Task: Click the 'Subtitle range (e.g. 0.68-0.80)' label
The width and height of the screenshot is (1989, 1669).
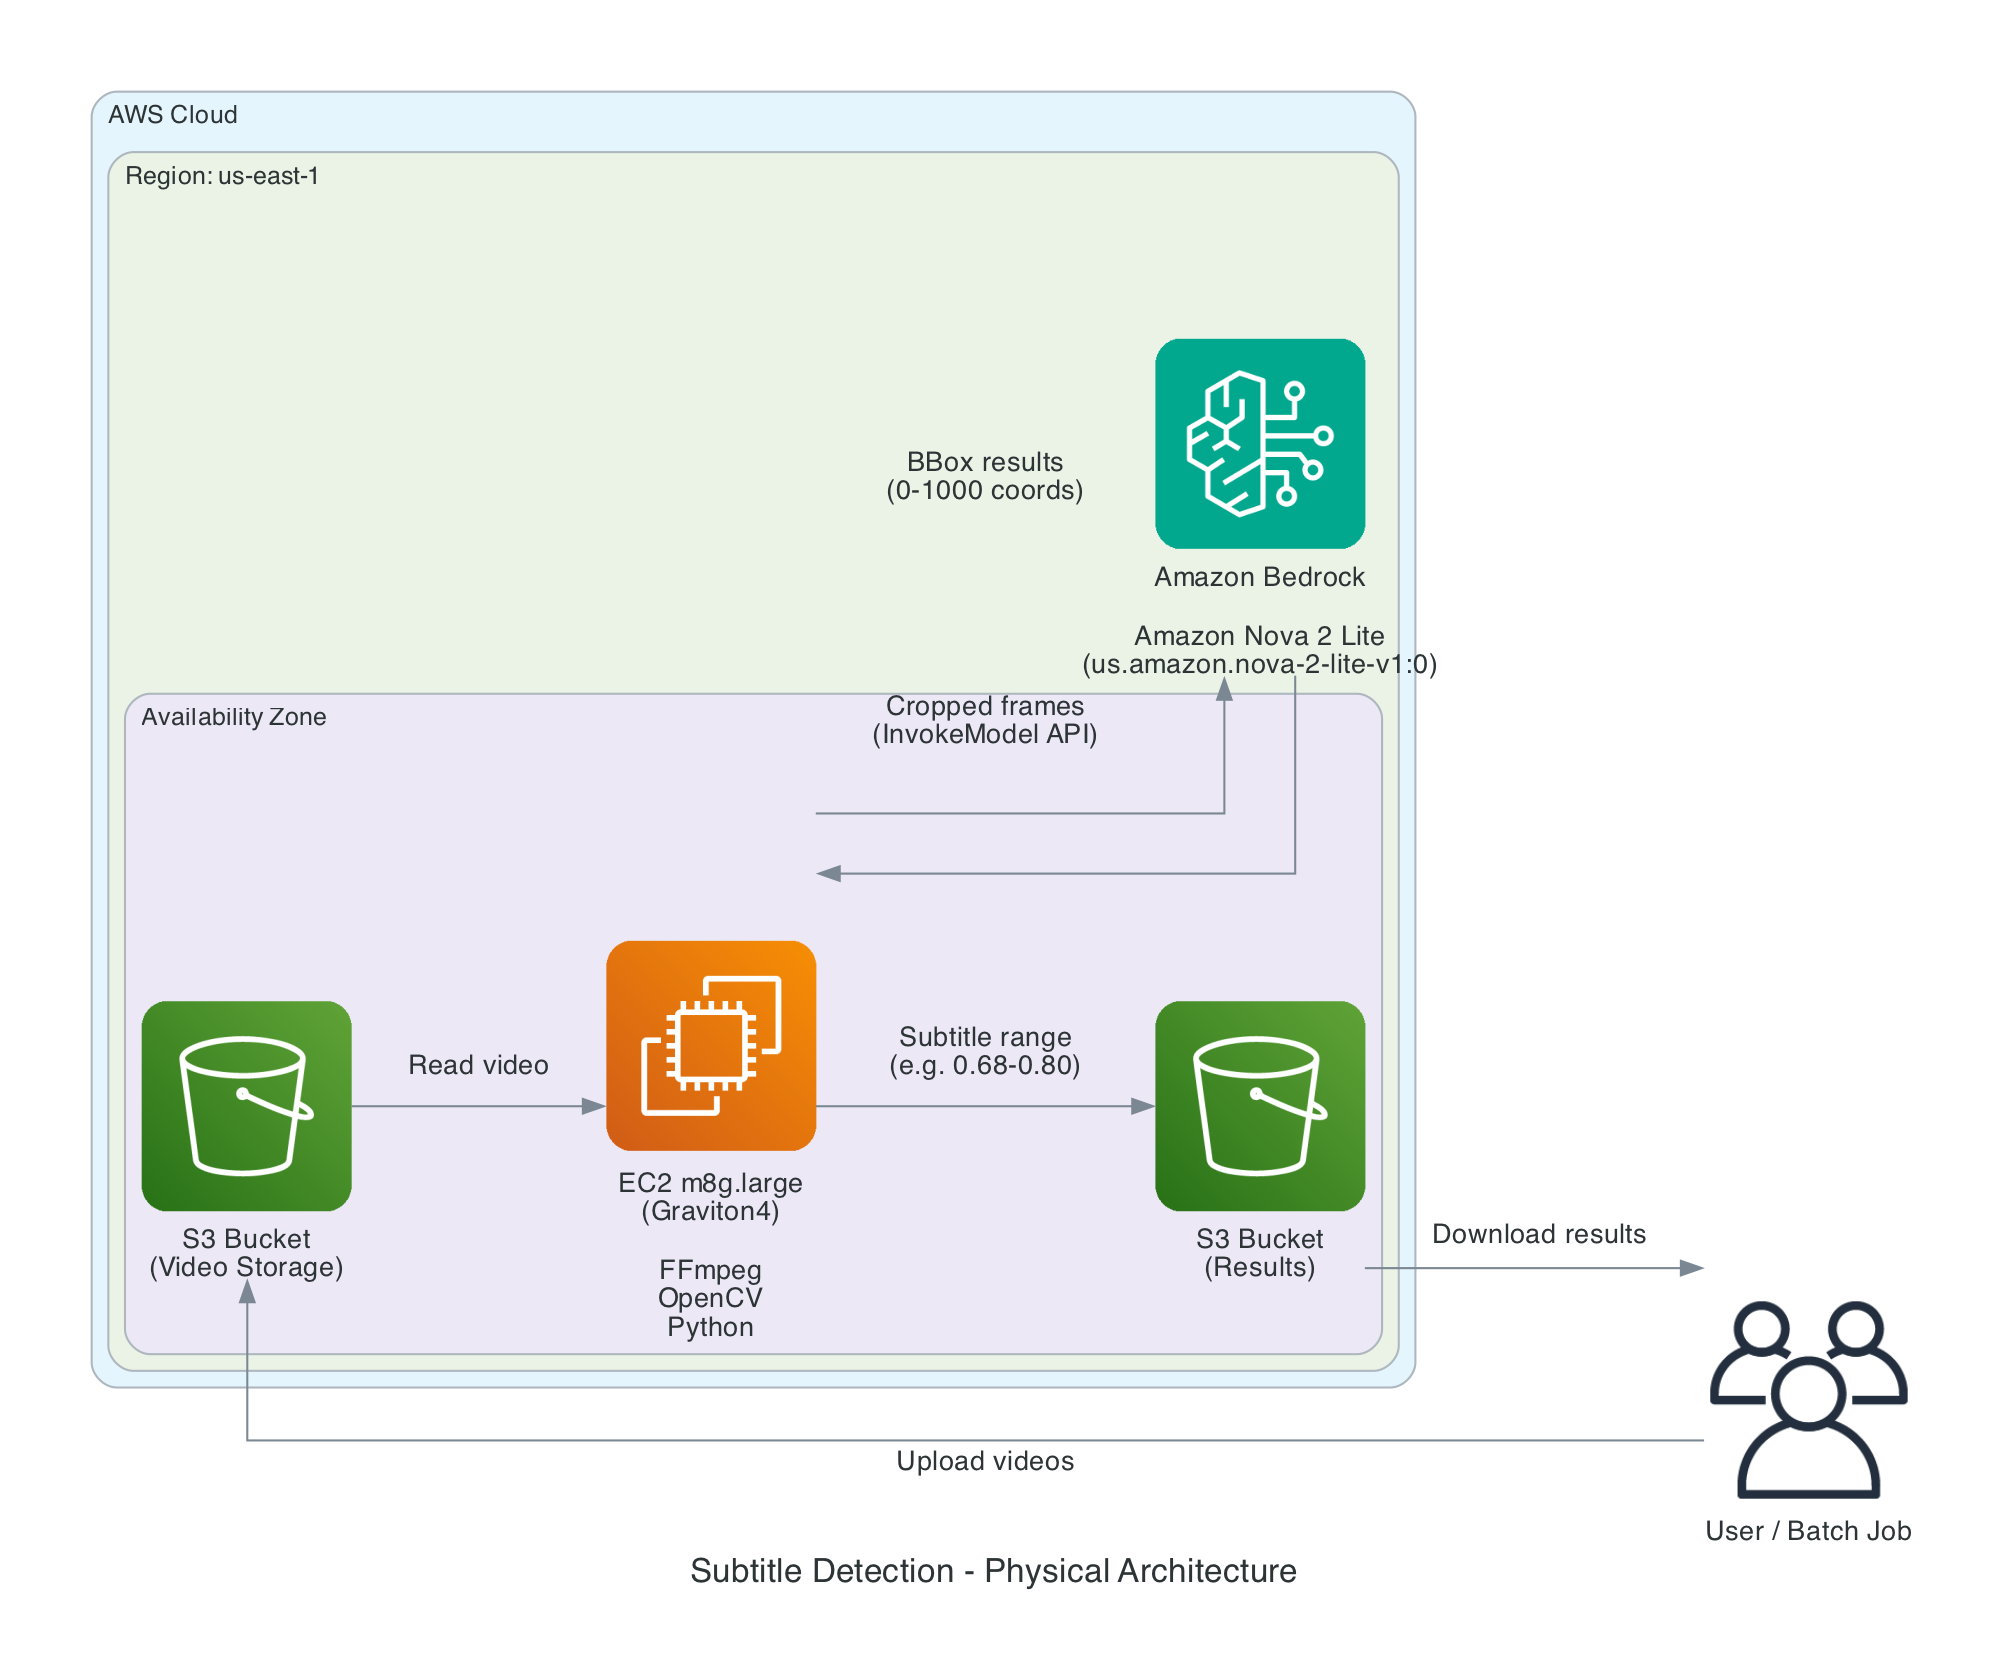Action: point(985,1051)
